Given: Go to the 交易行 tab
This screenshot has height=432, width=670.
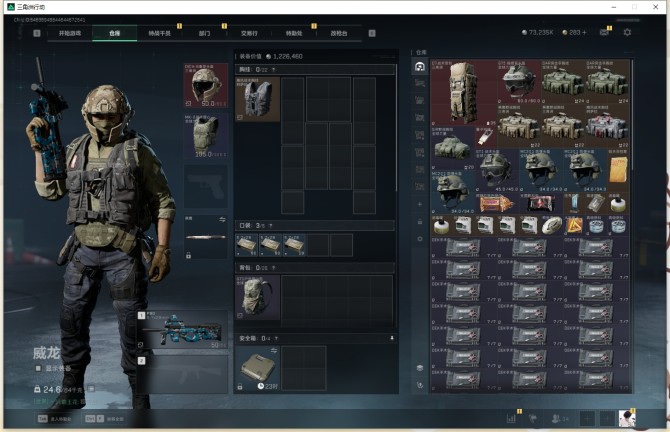Looking at the screenshot, I should [249, 33].
